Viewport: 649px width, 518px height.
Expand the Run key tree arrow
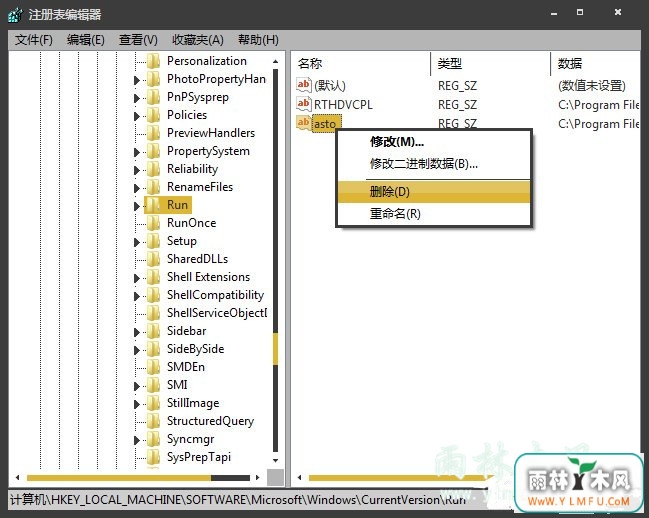click(137, 206)
